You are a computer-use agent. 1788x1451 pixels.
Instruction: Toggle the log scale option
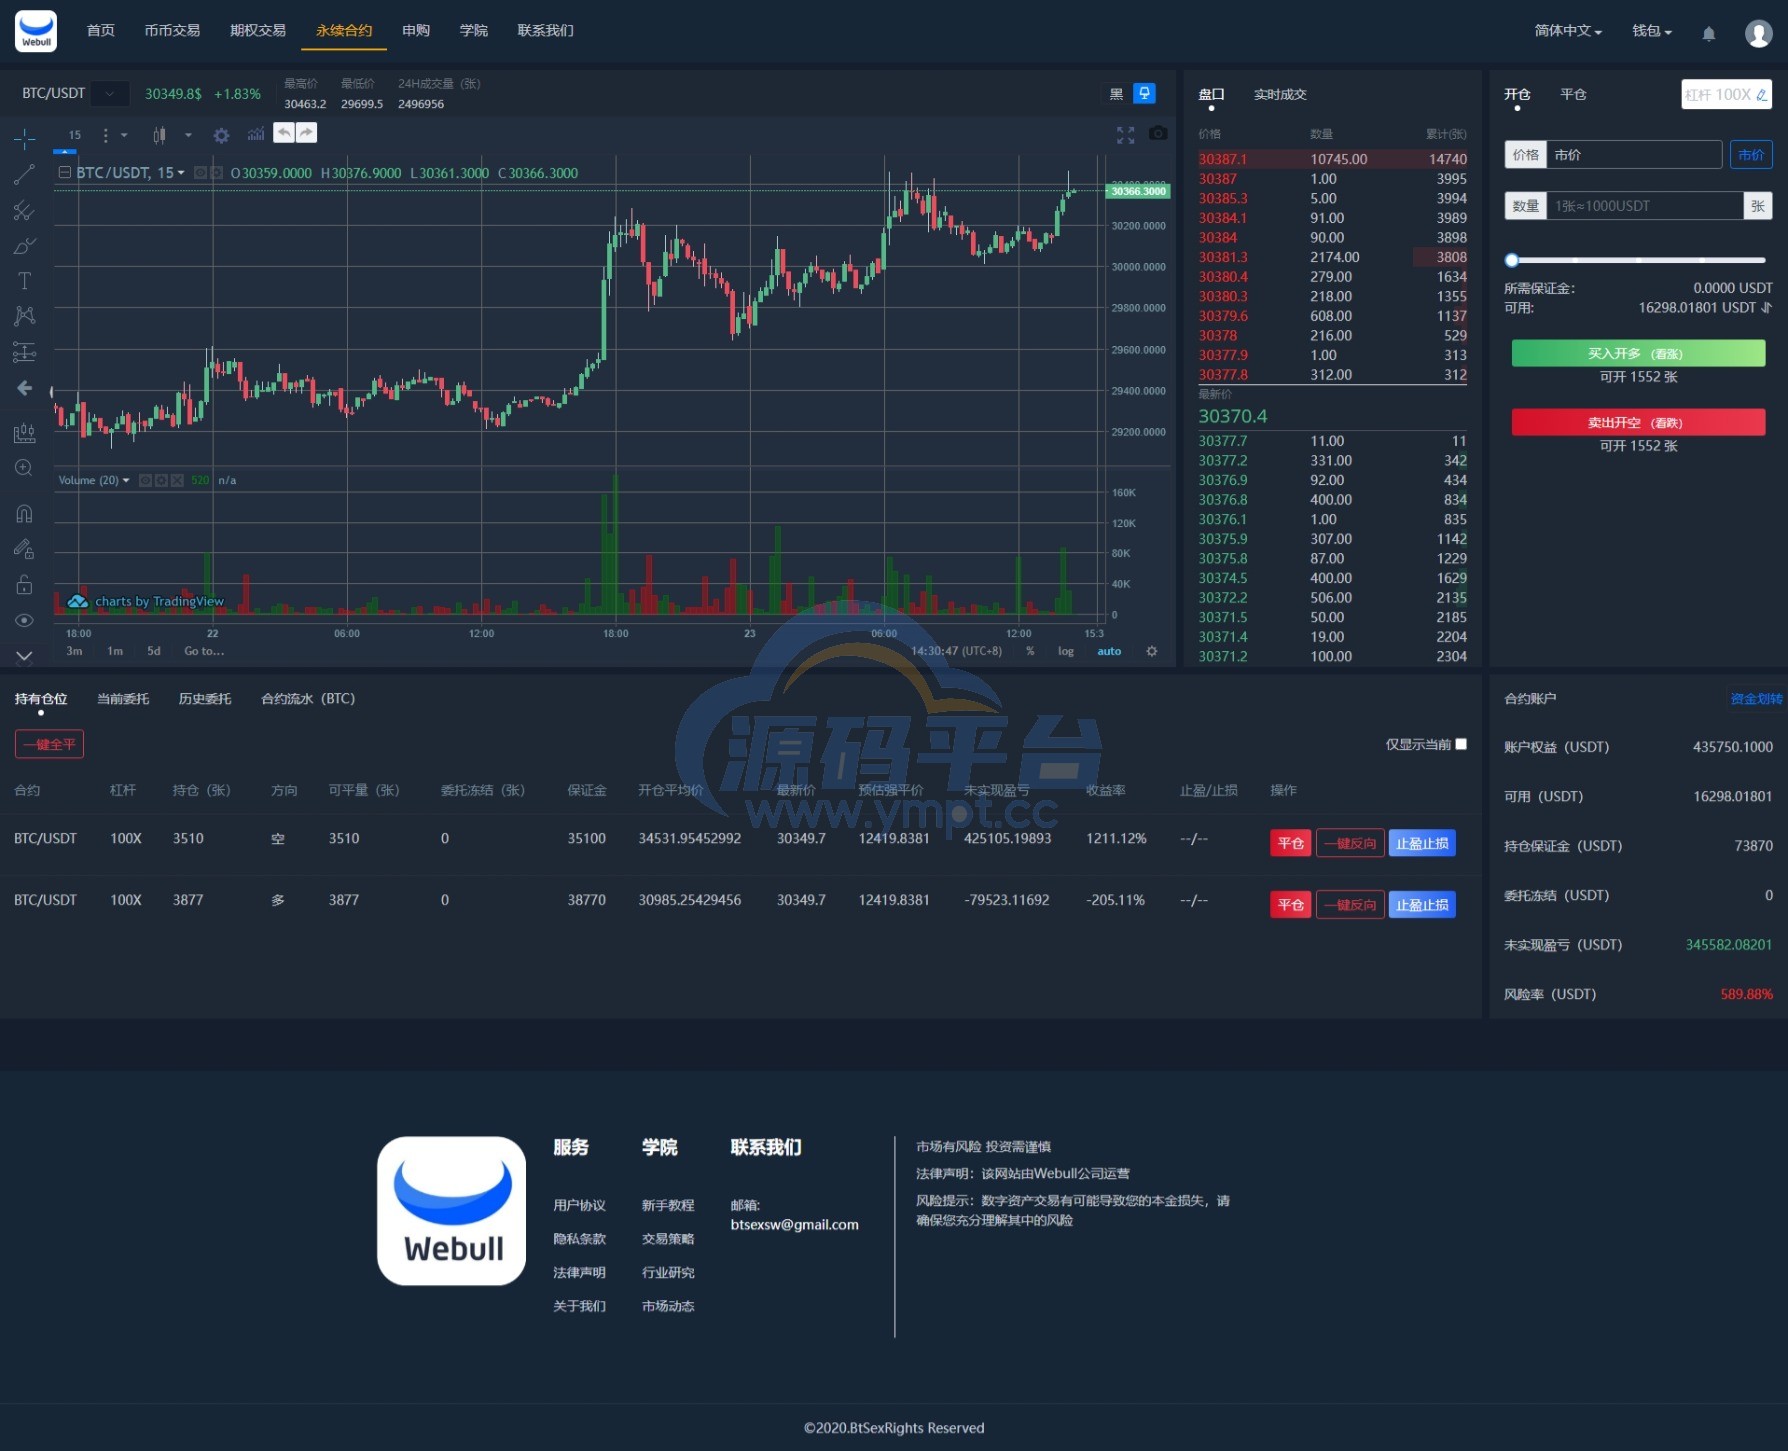click(1066, 651)
